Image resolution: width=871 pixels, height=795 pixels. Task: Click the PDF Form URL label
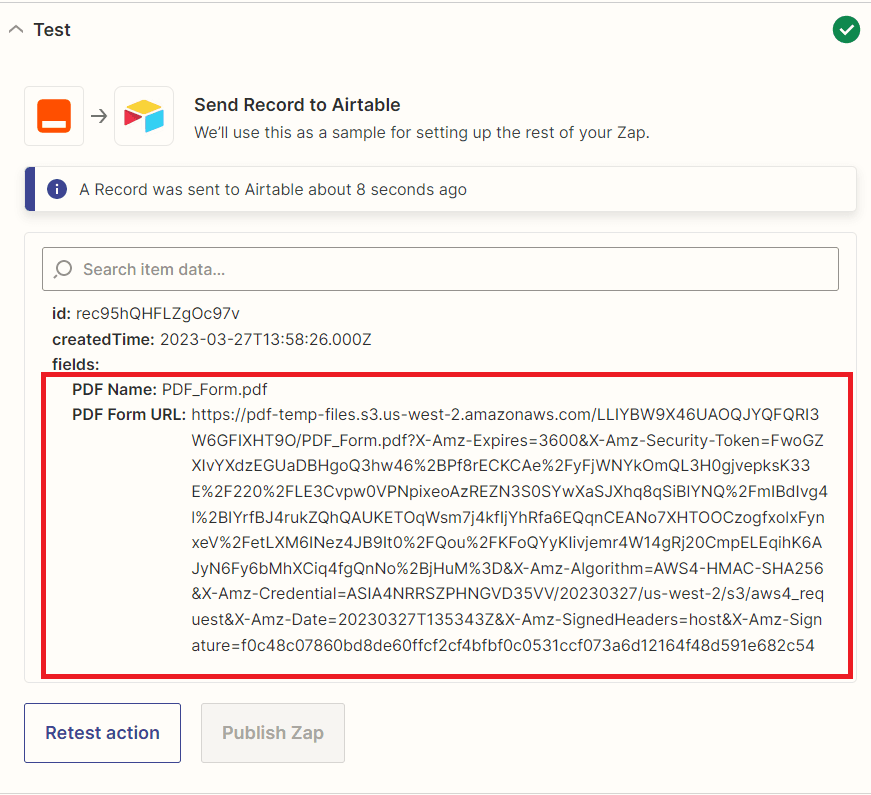[x=129, y=414]
